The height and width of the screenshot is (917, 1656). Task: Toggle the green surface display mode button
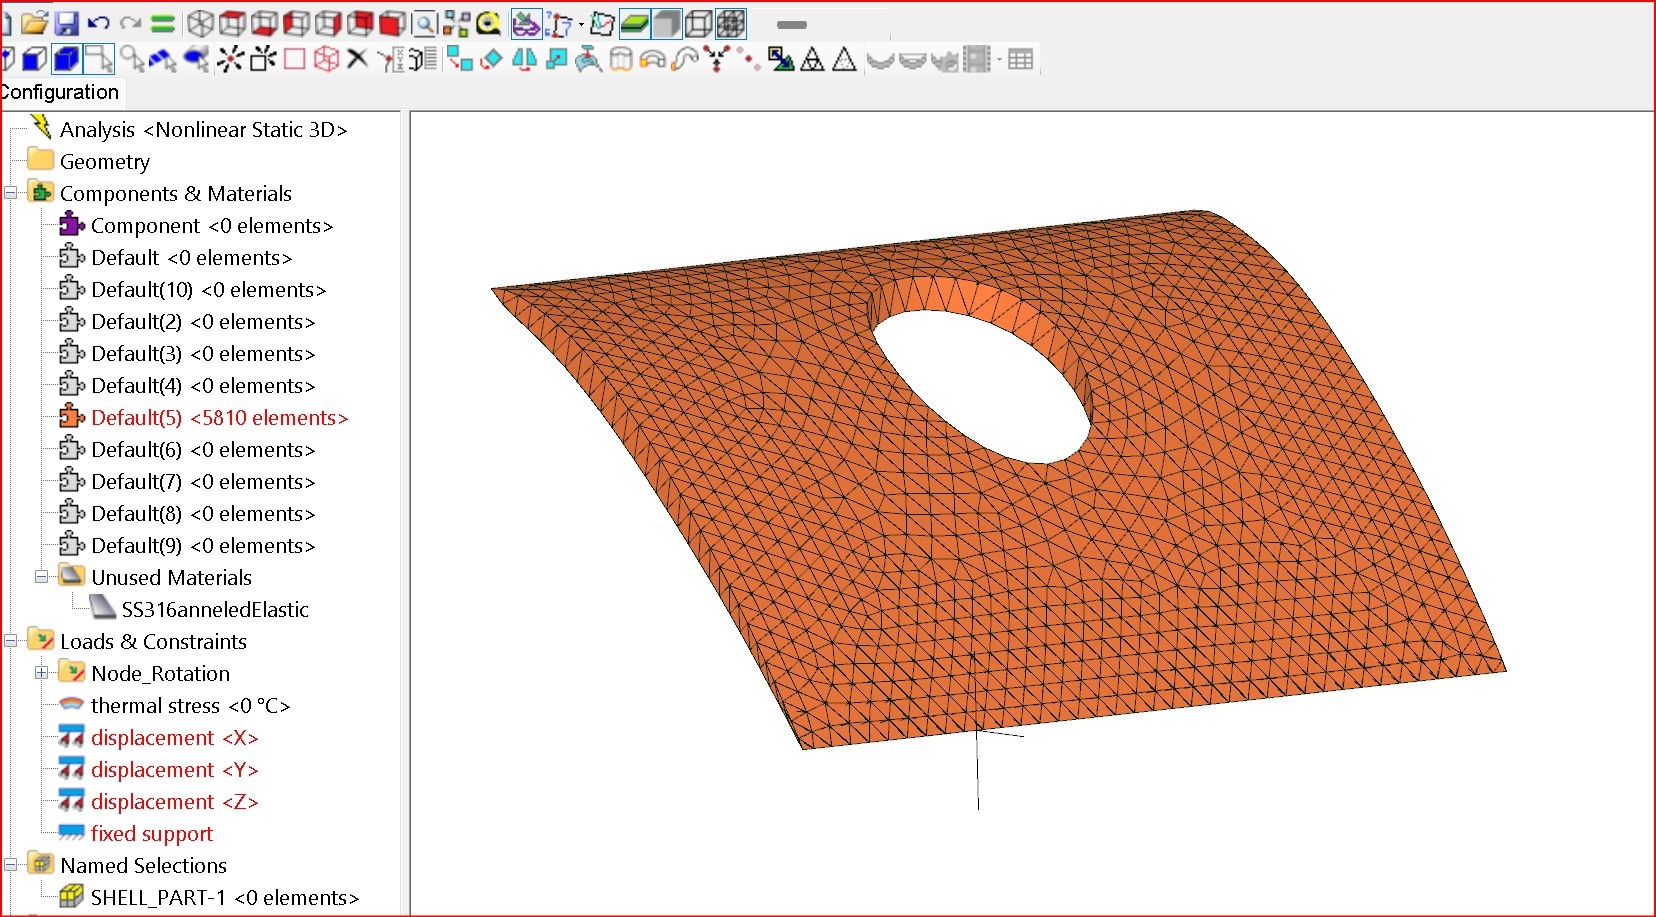pyautogui.click(x=634, y=24)
